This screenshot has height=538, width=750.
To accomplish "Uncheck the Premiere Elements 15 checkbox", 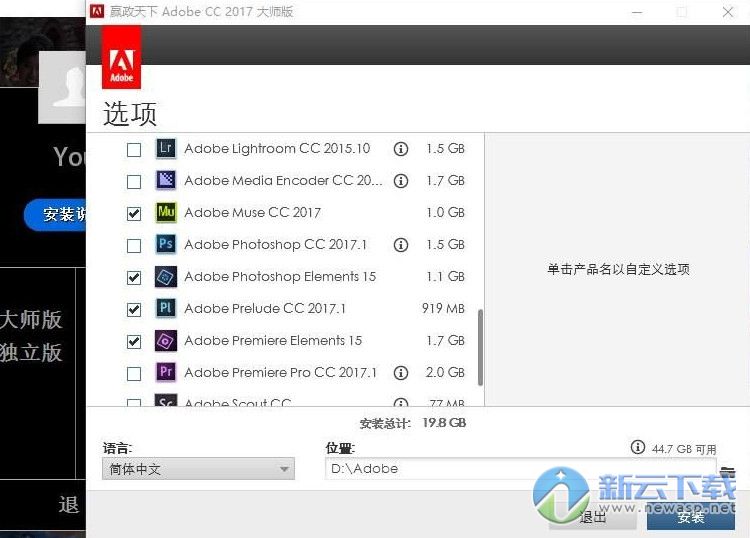I will click(134, 342).
